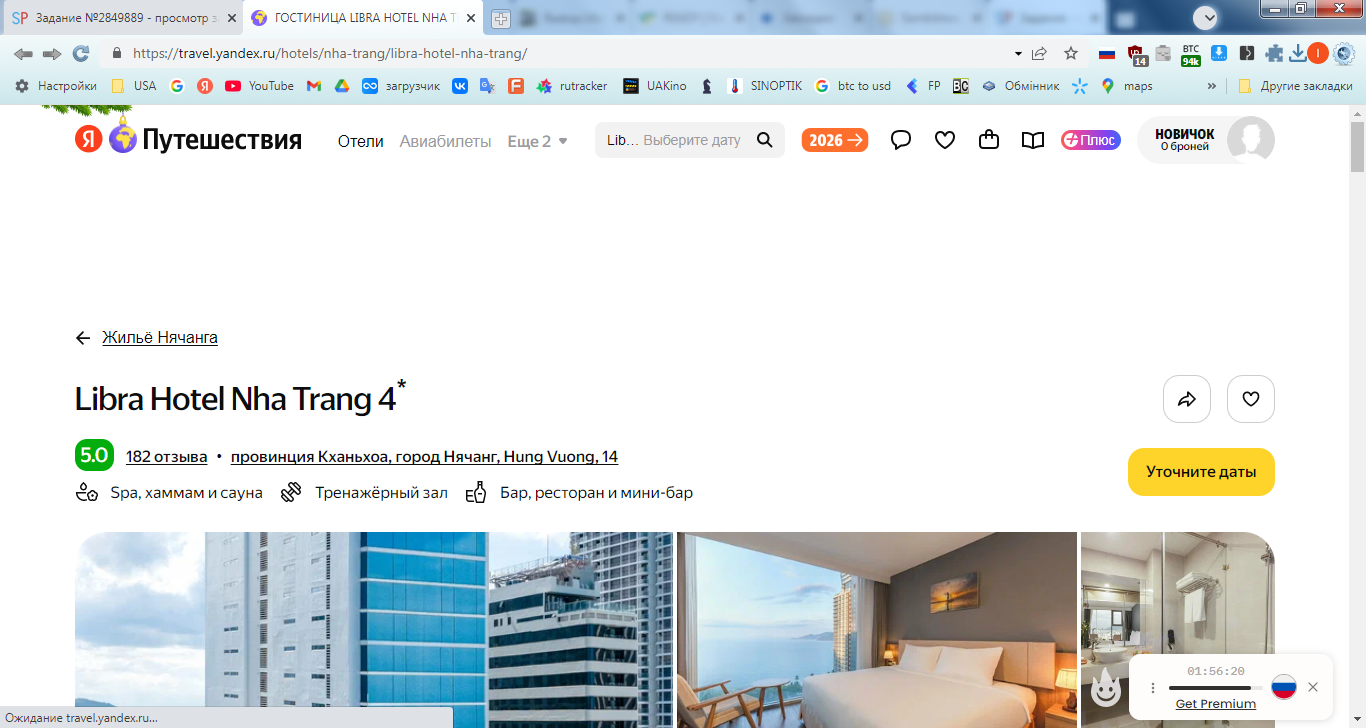Open the '182 отзыва' reviews link

click(x=167, y=457)
